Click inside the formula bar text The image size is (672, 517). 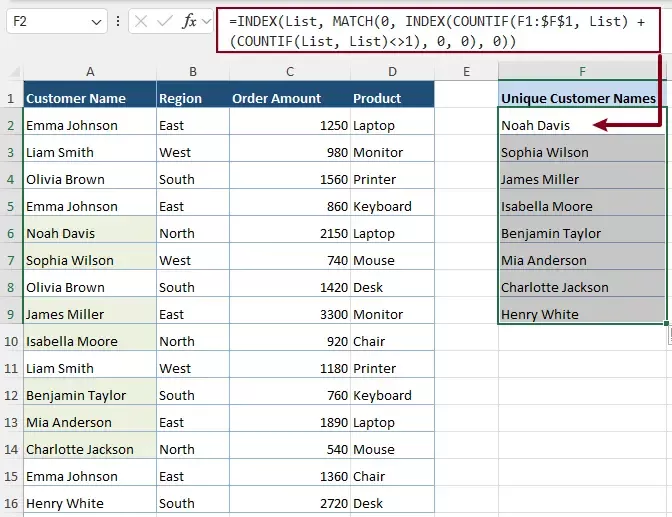[438, 30]
